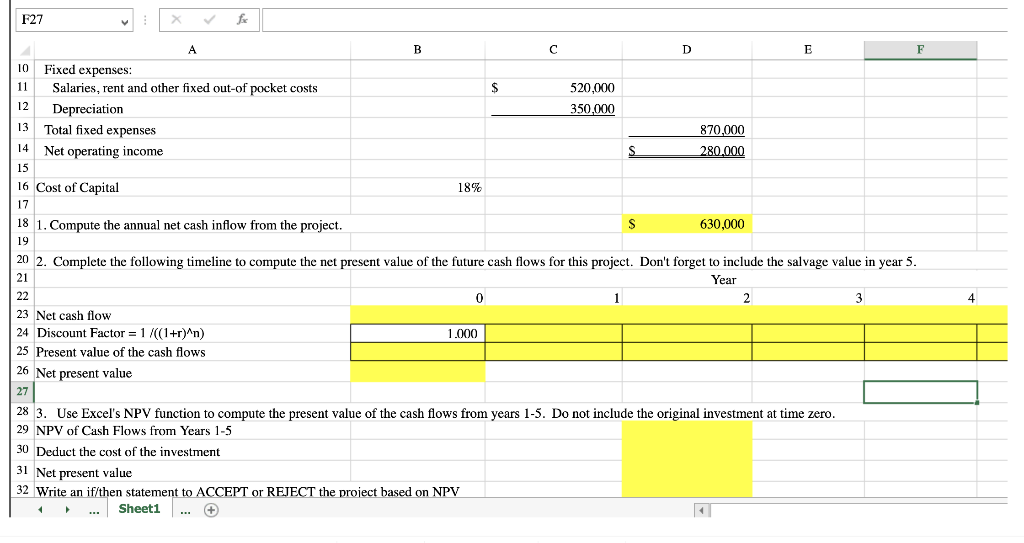
Task: Select the 'Depreciation' label cell
Action: pyautogui.click(x=192, y=108)
